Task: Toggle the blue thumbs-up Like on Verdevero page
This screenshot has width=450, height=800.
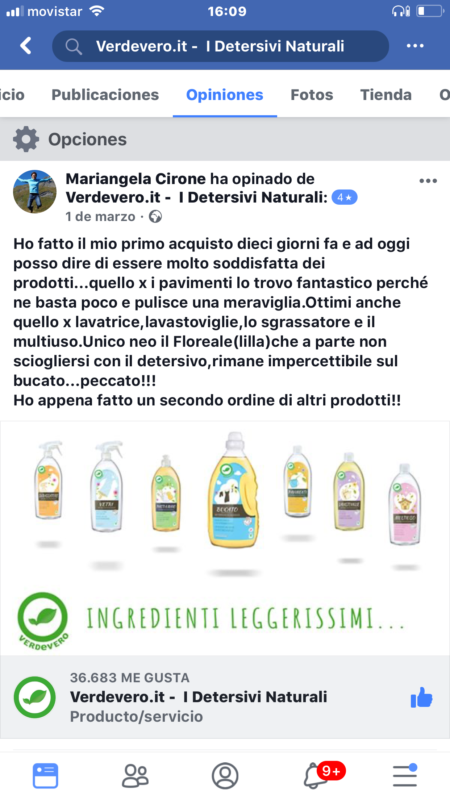Action: tap(421, 697)
